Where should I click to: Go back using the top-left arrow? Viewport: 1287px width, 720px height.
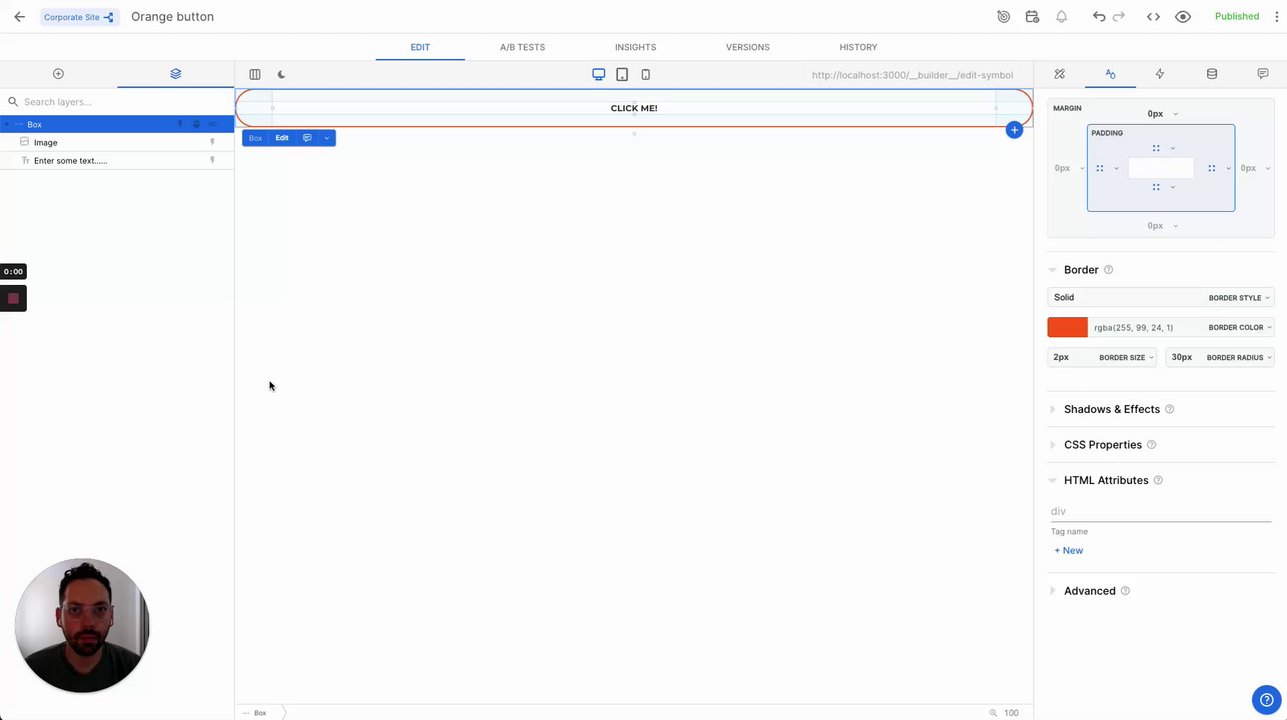19,17
